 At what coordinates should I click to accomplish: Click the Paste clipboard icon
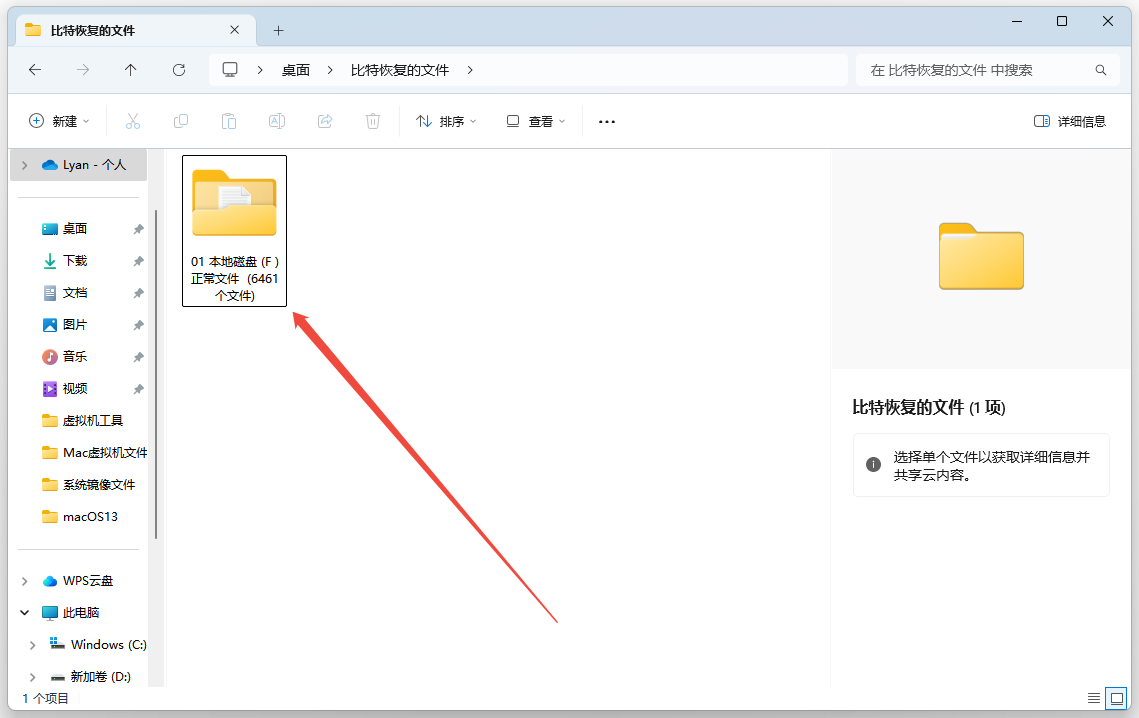click(x=229, y=121)
